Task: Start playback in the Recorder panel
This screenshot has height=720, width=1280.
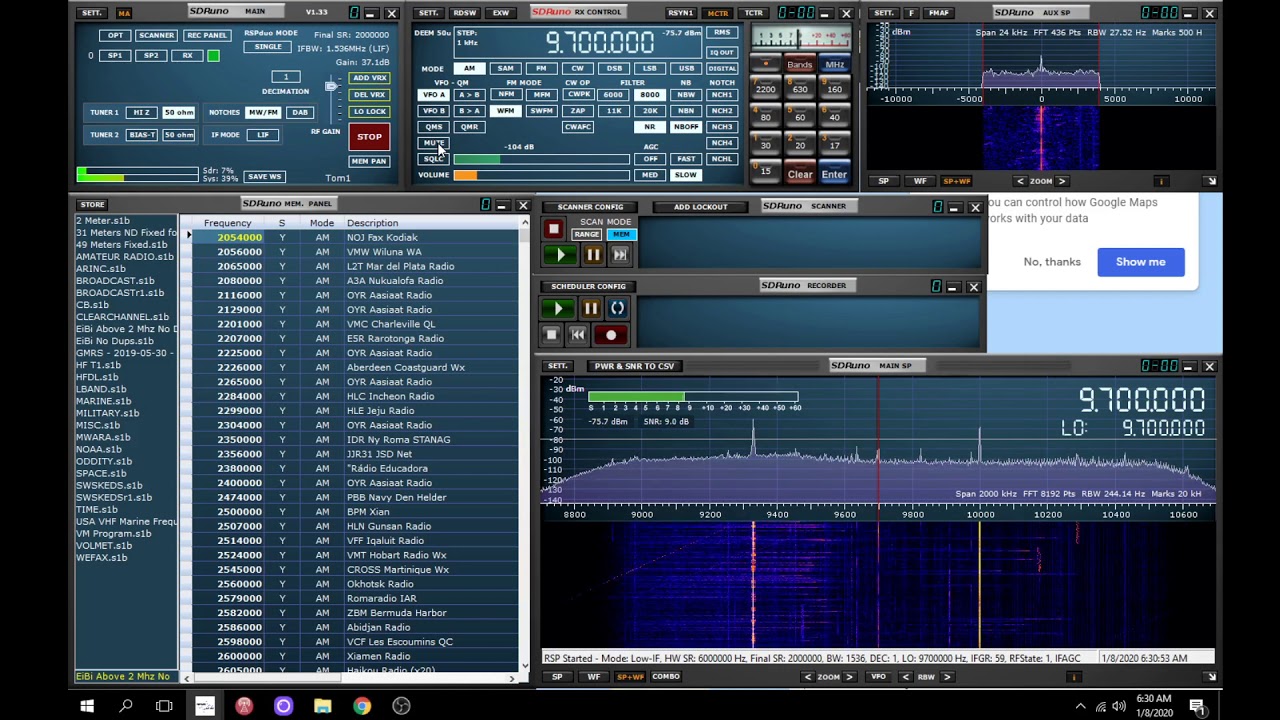Action: [x=560, y=309]
